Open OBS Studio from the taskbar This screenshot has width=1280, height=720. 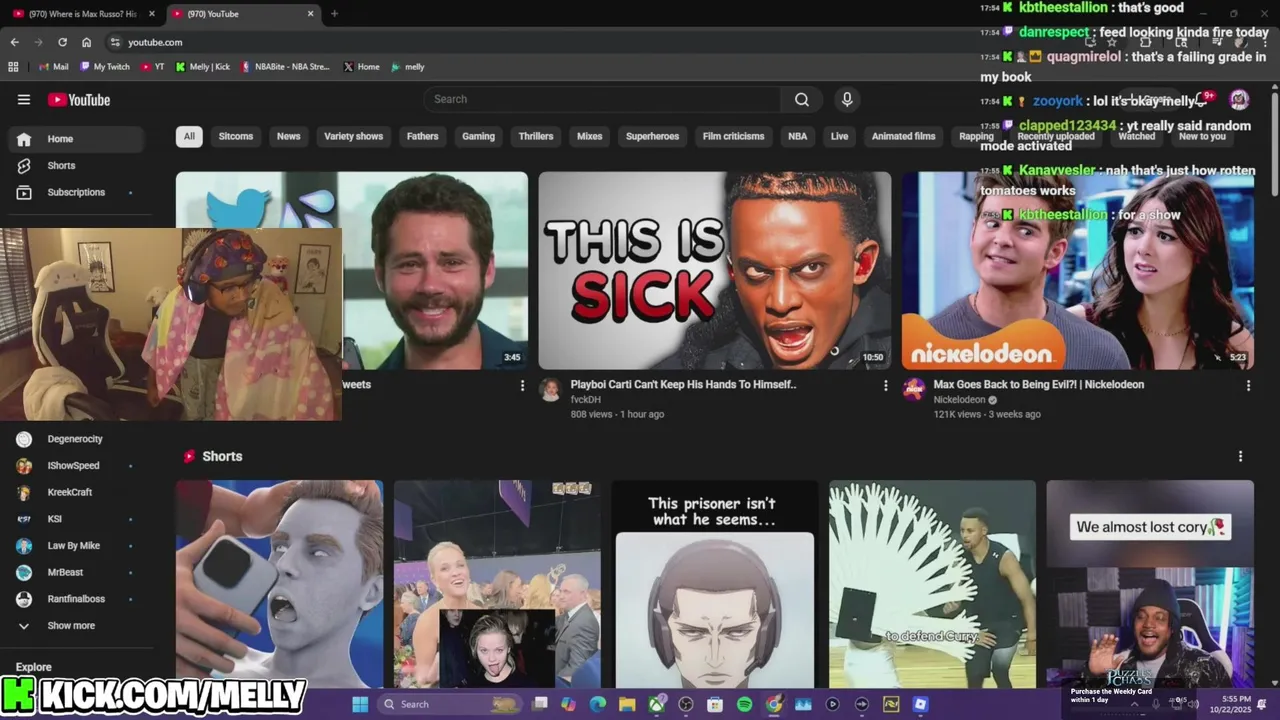686,704
